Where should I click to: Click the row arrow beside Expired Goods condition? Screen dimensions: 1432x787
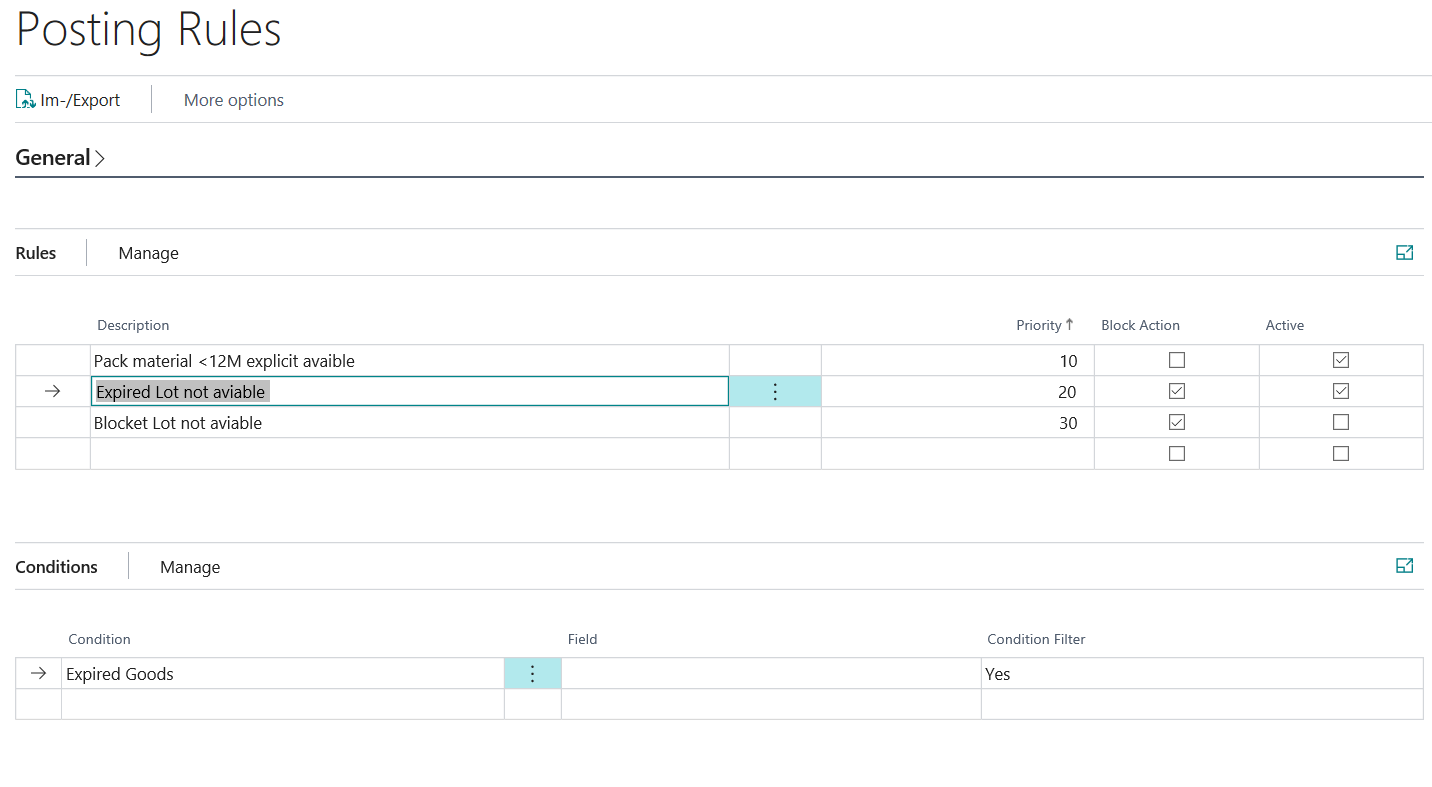point(39,674)
